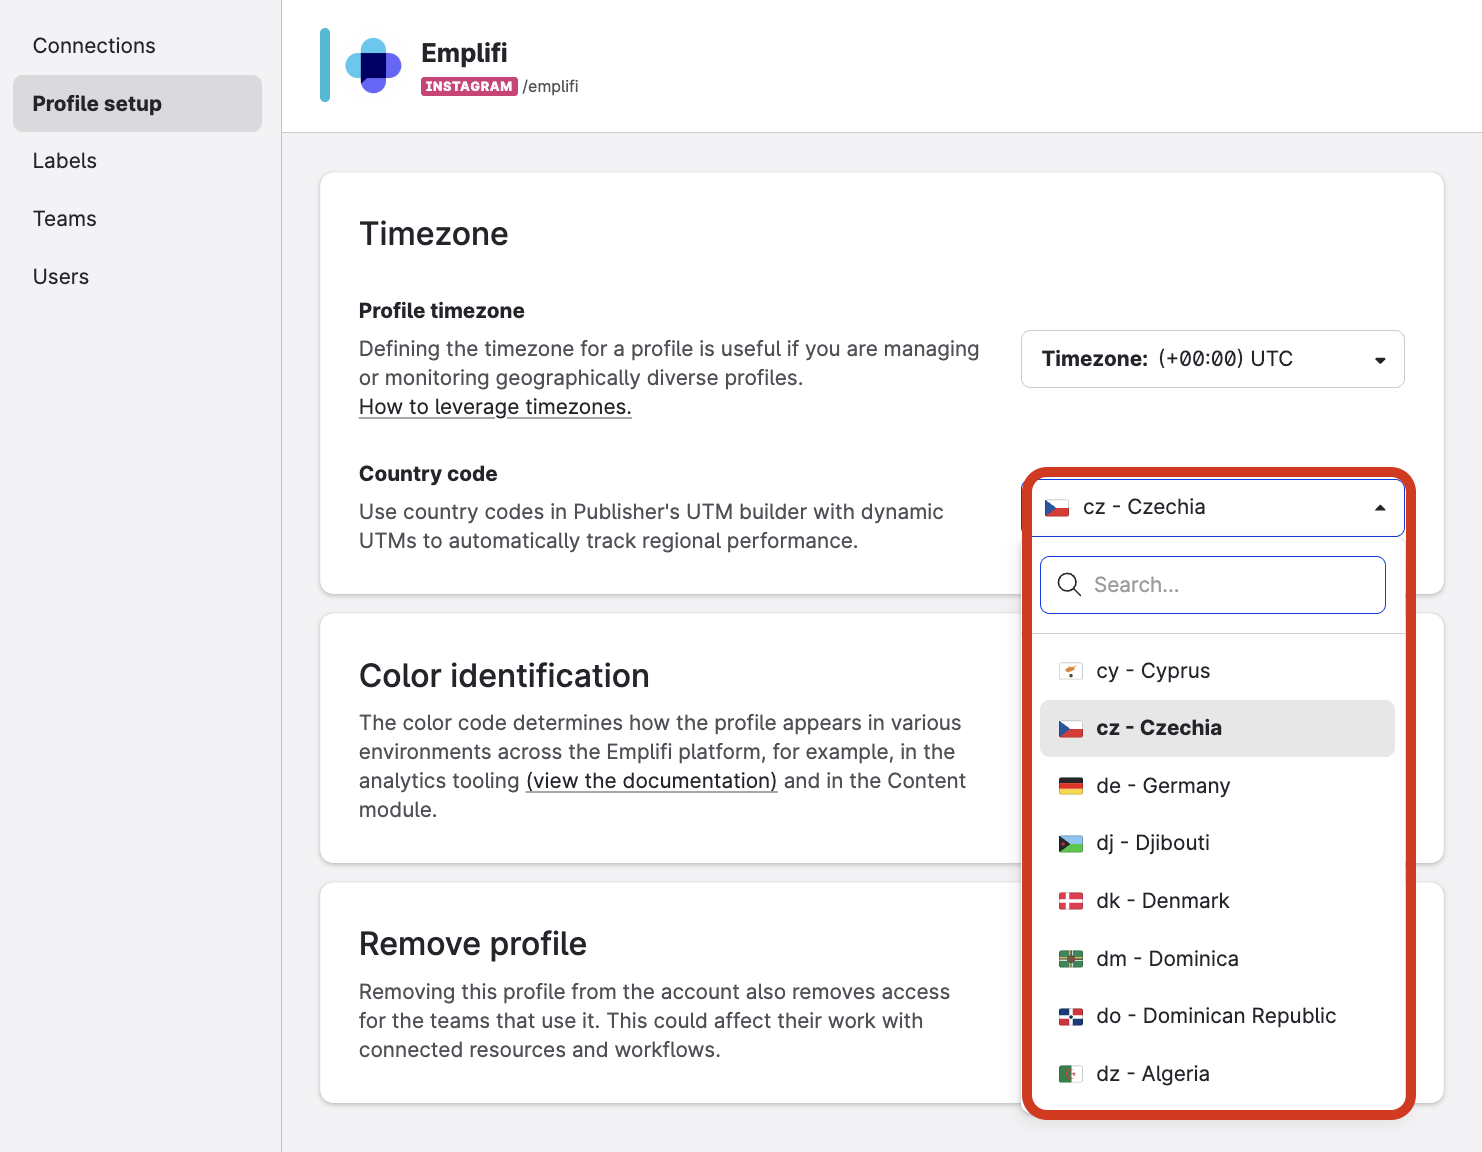The width and height of the screenshot is (1482, 1152).
Task: Choose cy - Cyprus from the list
Action: pos(1217,671)
